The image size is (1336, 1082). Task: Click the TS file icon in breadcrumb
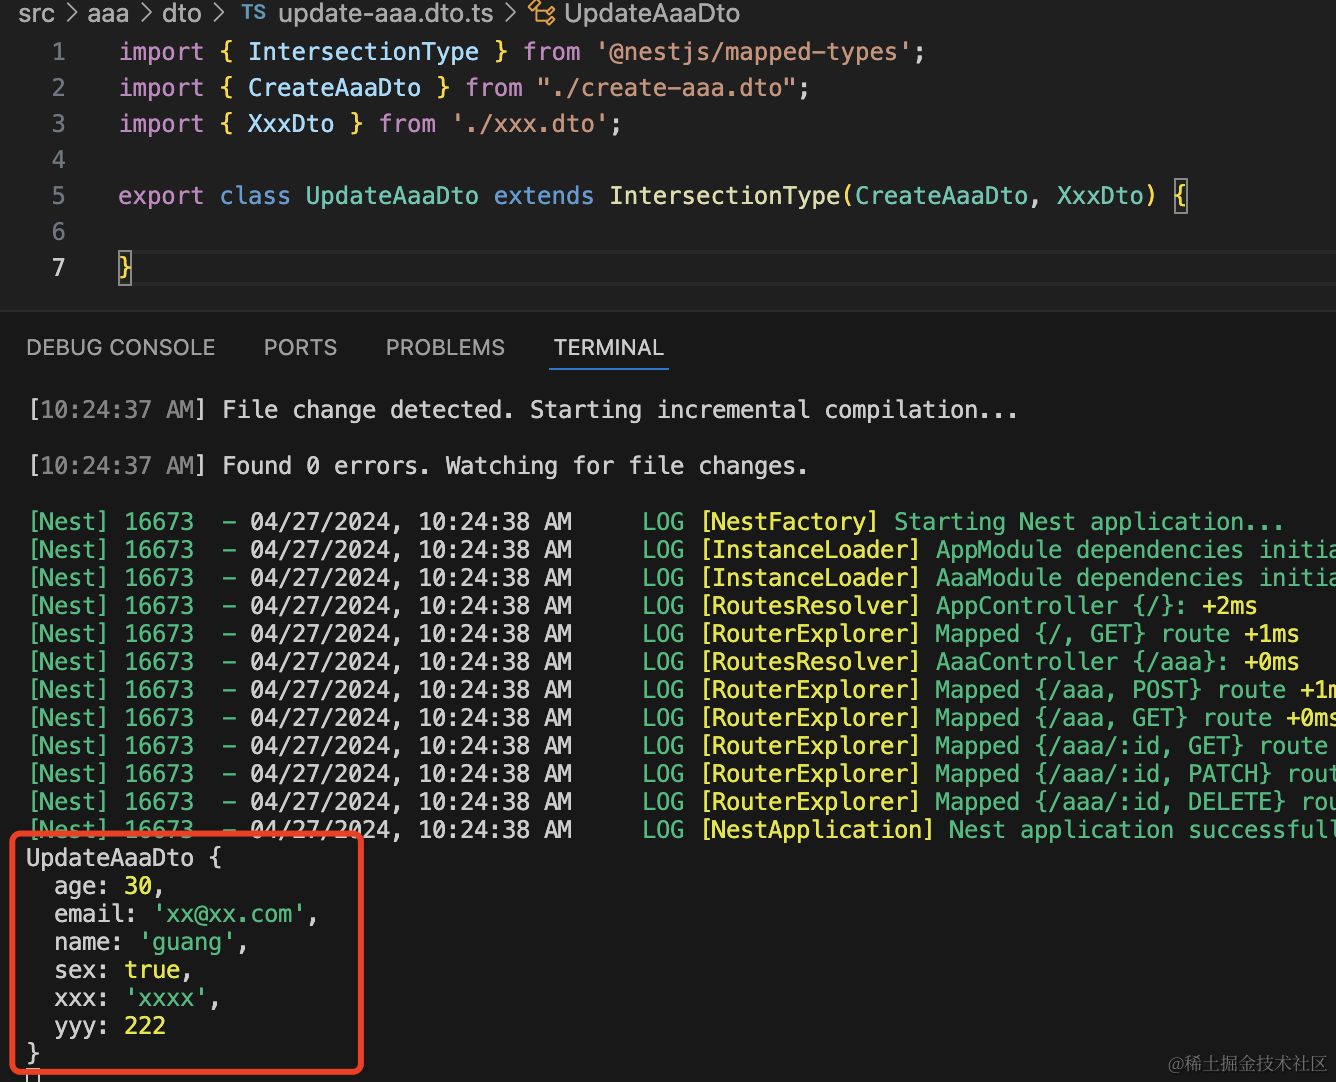(254, 13)
